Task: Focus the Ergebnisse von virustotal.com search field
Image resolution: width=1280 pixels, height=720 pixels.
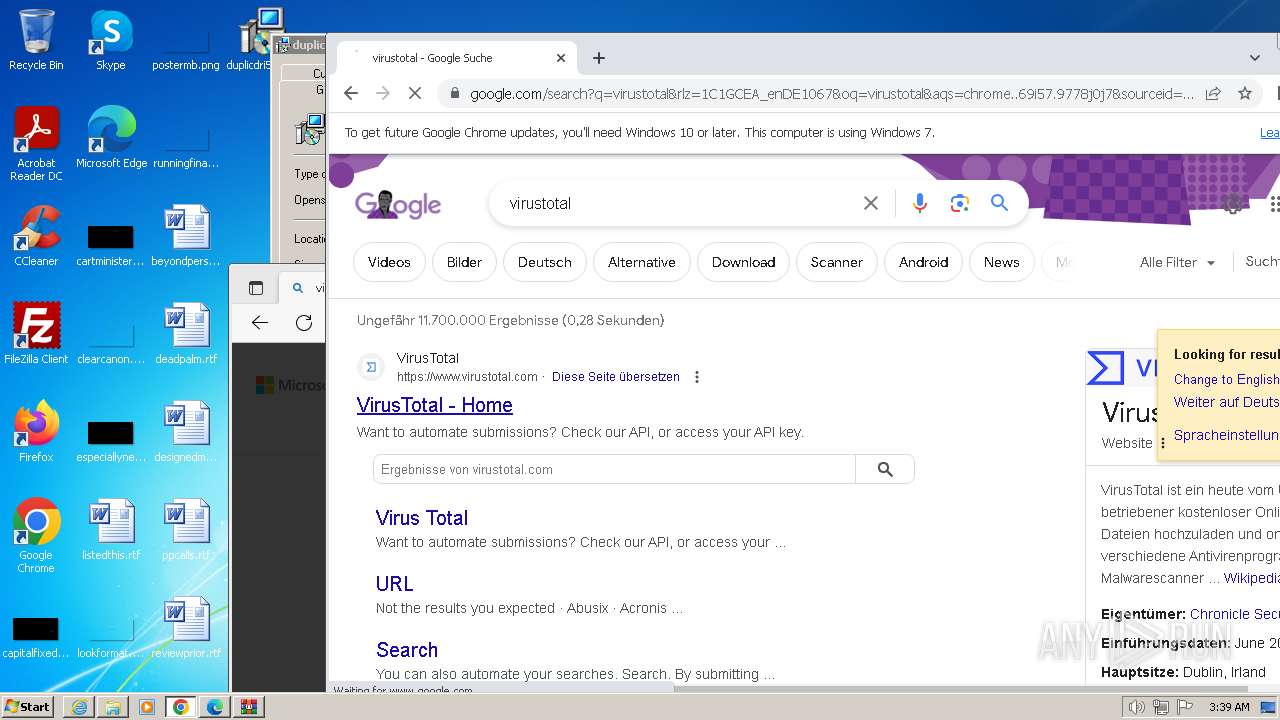Action: [614, 469]
